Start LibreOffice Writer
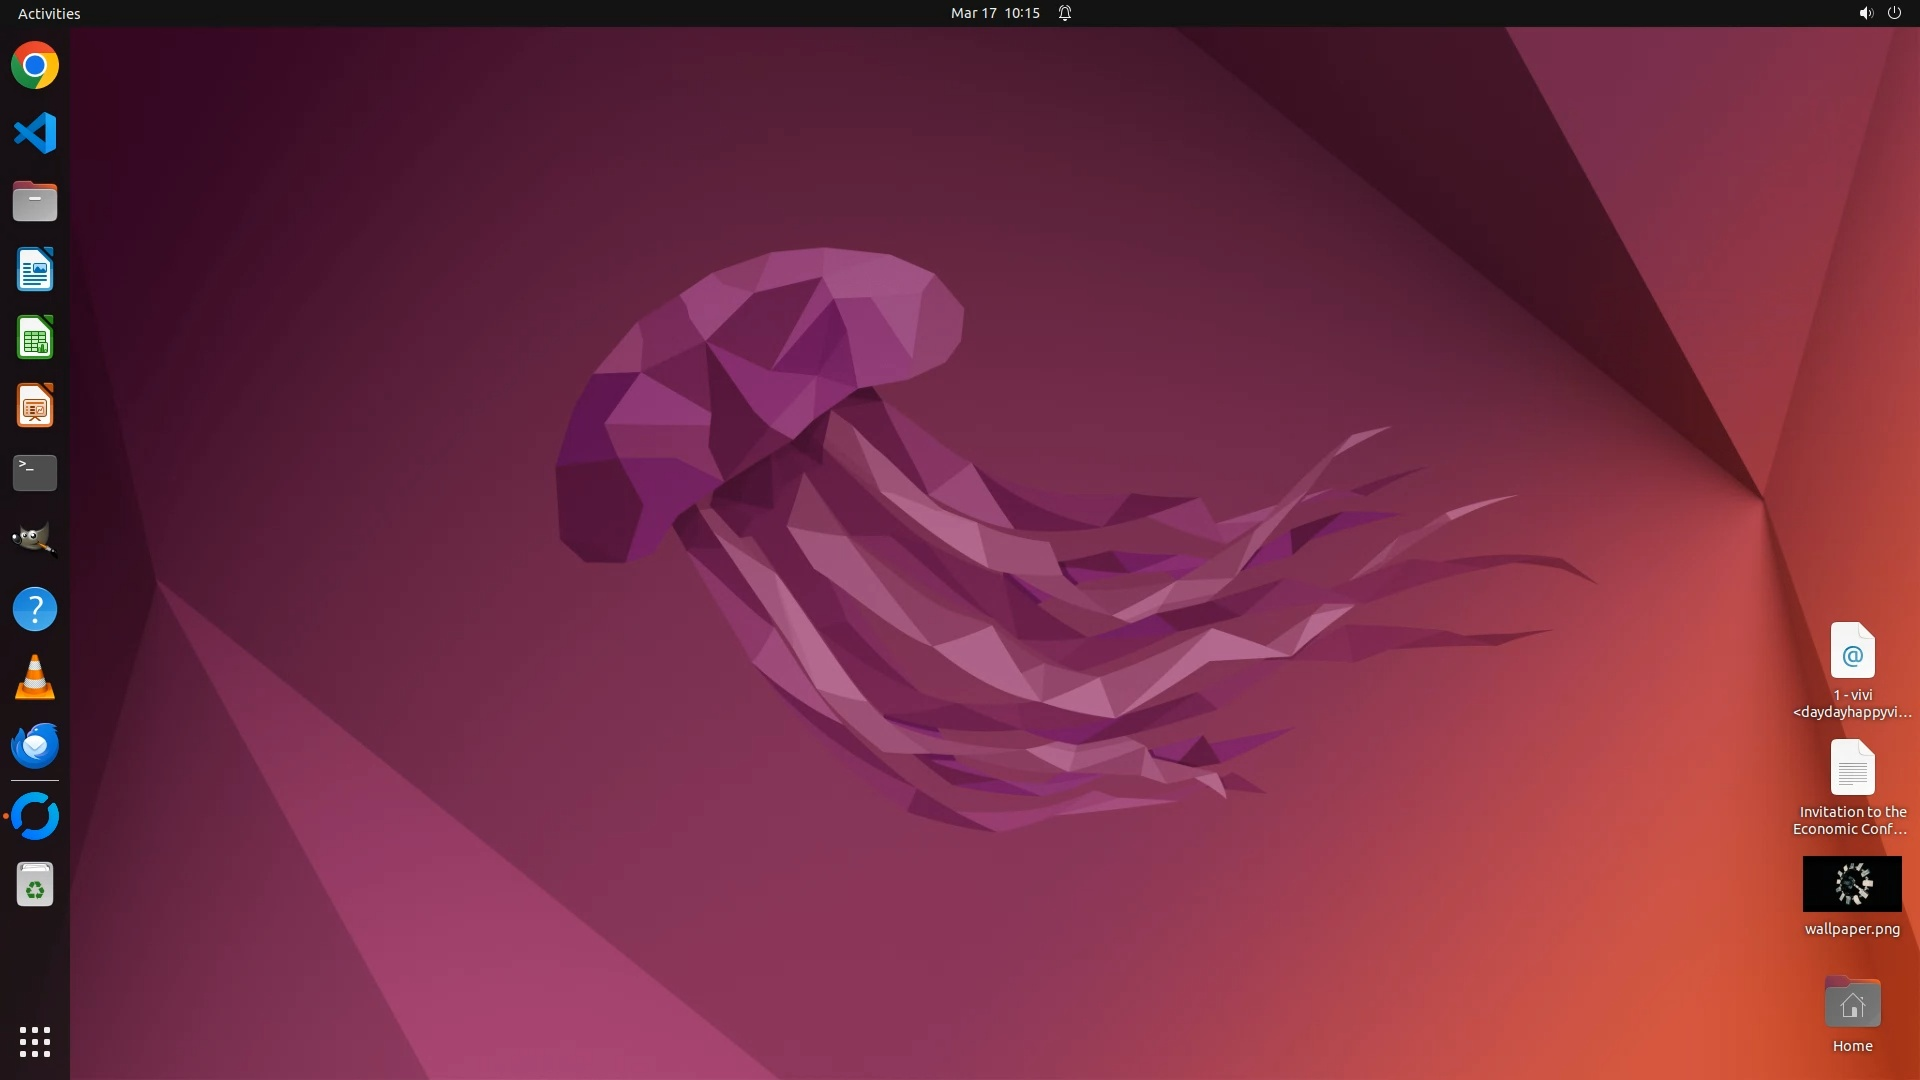This screenshot has height=1080, width=1920. pyautogui.click(x=35, y=270)
